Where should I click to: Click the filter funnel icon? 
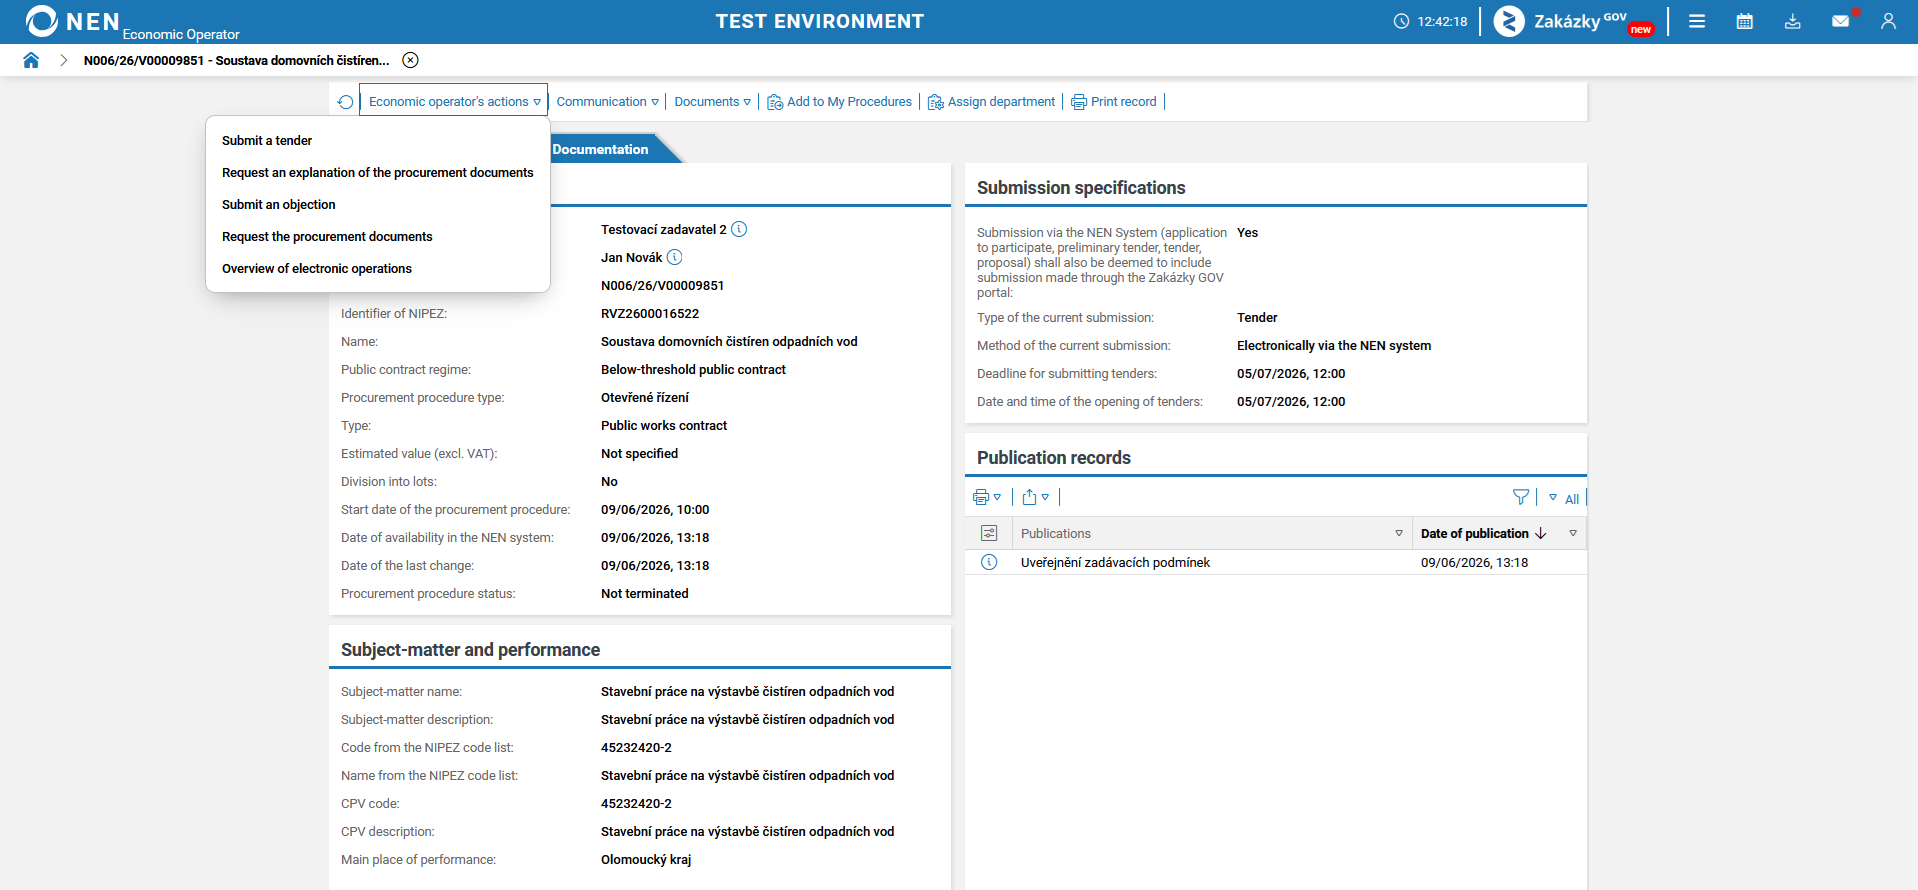(x=1521, y=497)
